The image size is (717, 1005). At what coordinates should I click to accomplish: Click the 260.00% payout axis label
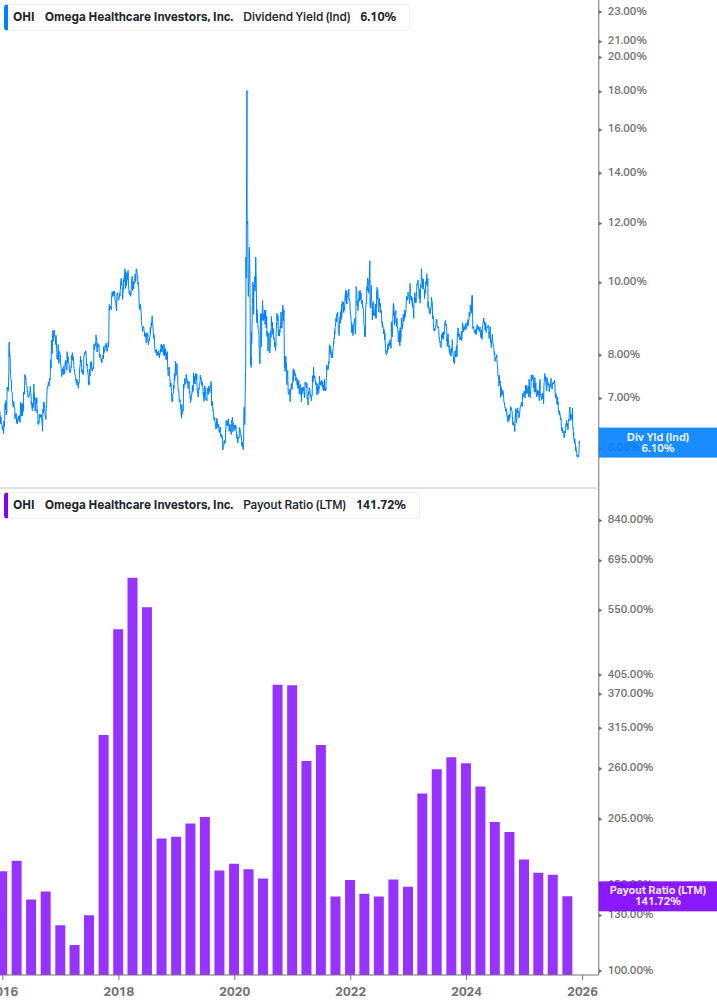pyautogui.click(x=630, y=768)
